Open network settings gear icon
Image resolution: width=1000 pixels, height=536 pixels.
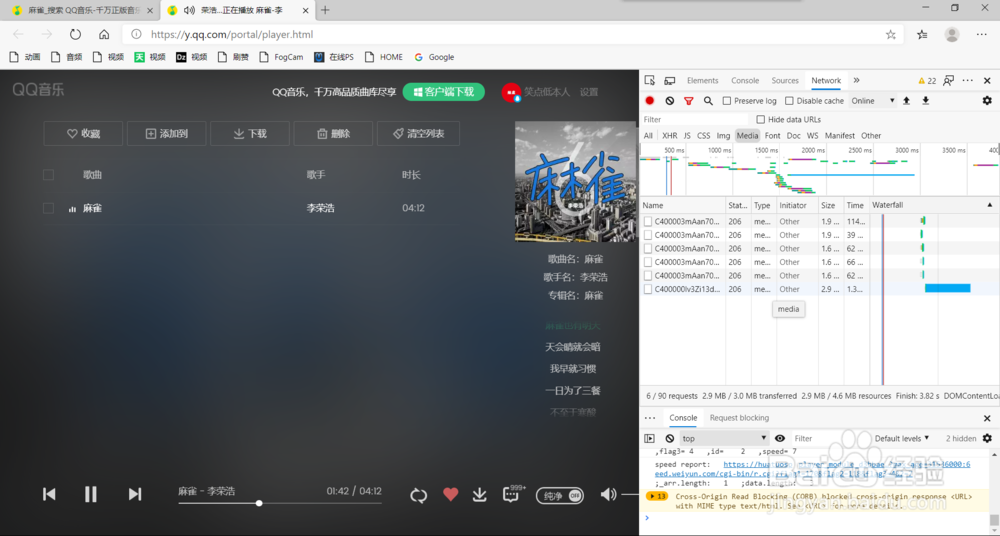tap(987, 101)
